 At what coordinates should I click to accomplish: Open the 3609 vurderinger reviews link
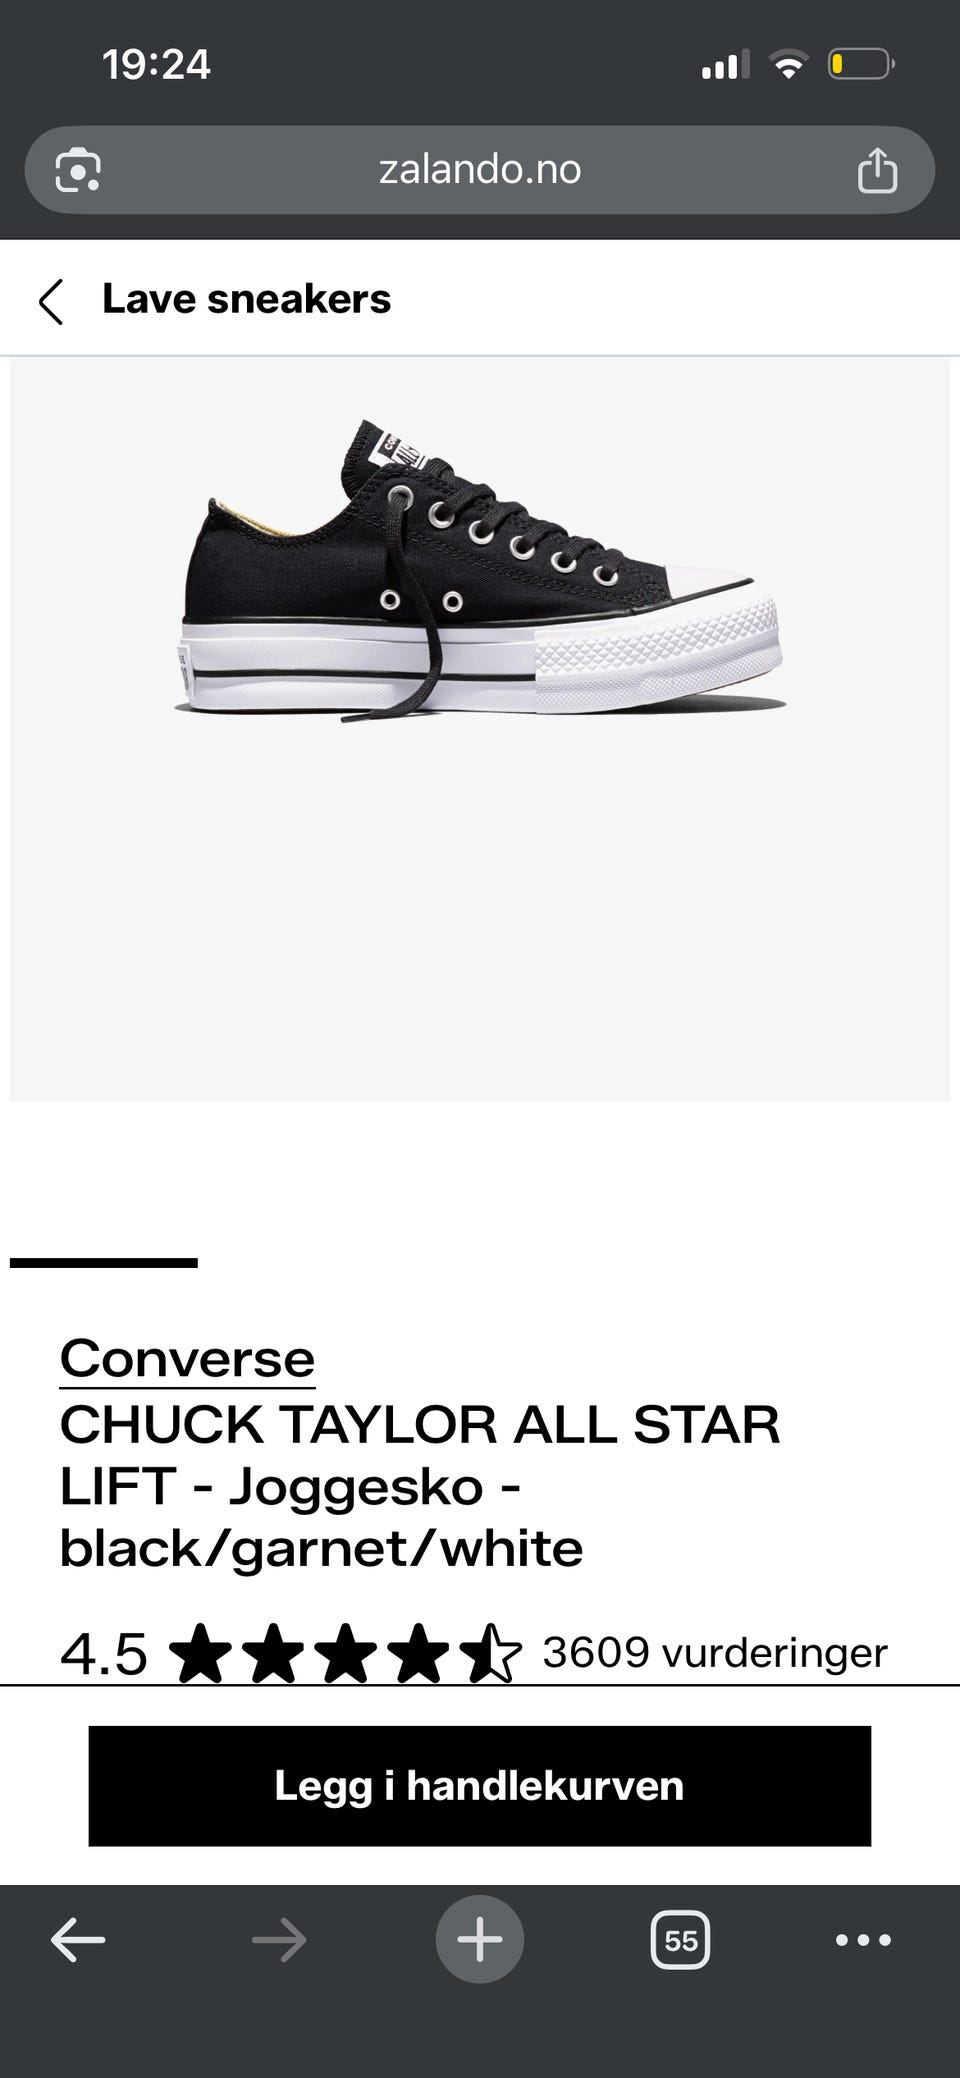click(715, 1652)
